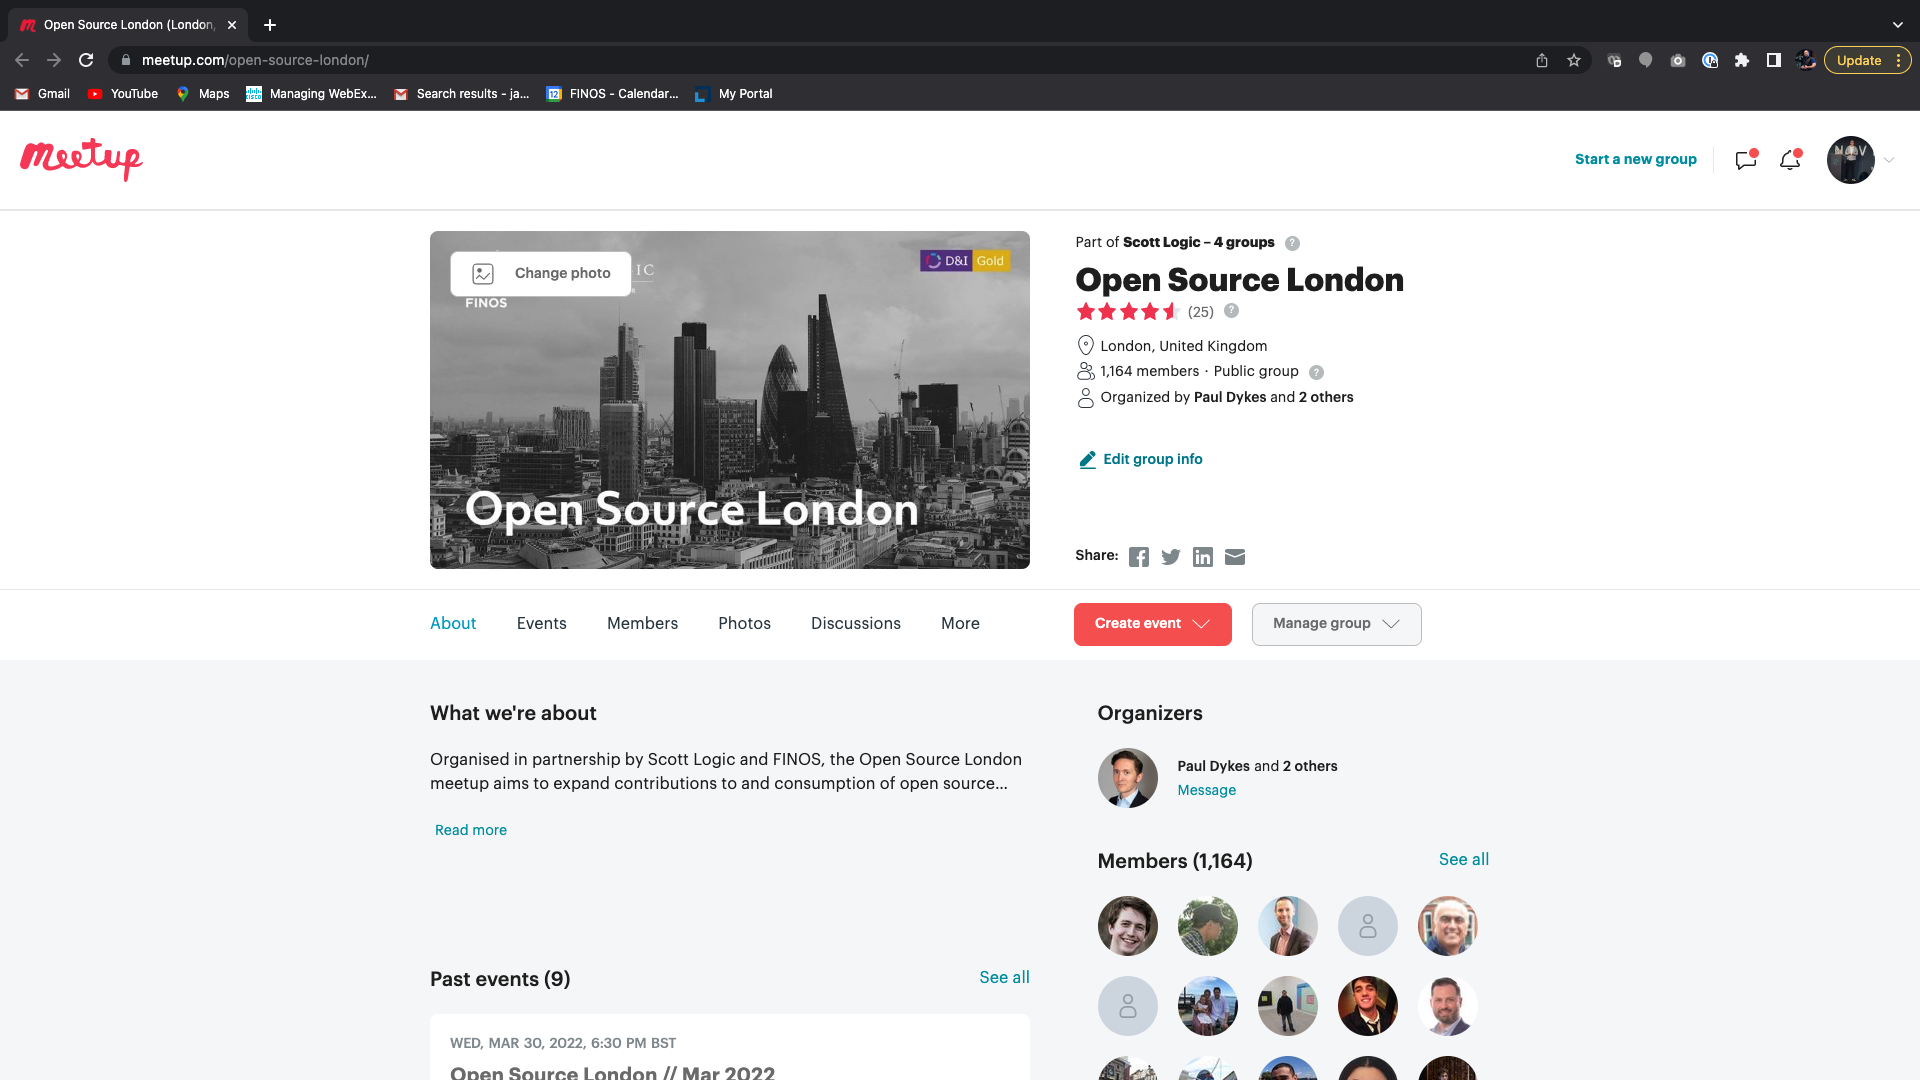Open the Meetup home via the logo

[x=80, y=160]
